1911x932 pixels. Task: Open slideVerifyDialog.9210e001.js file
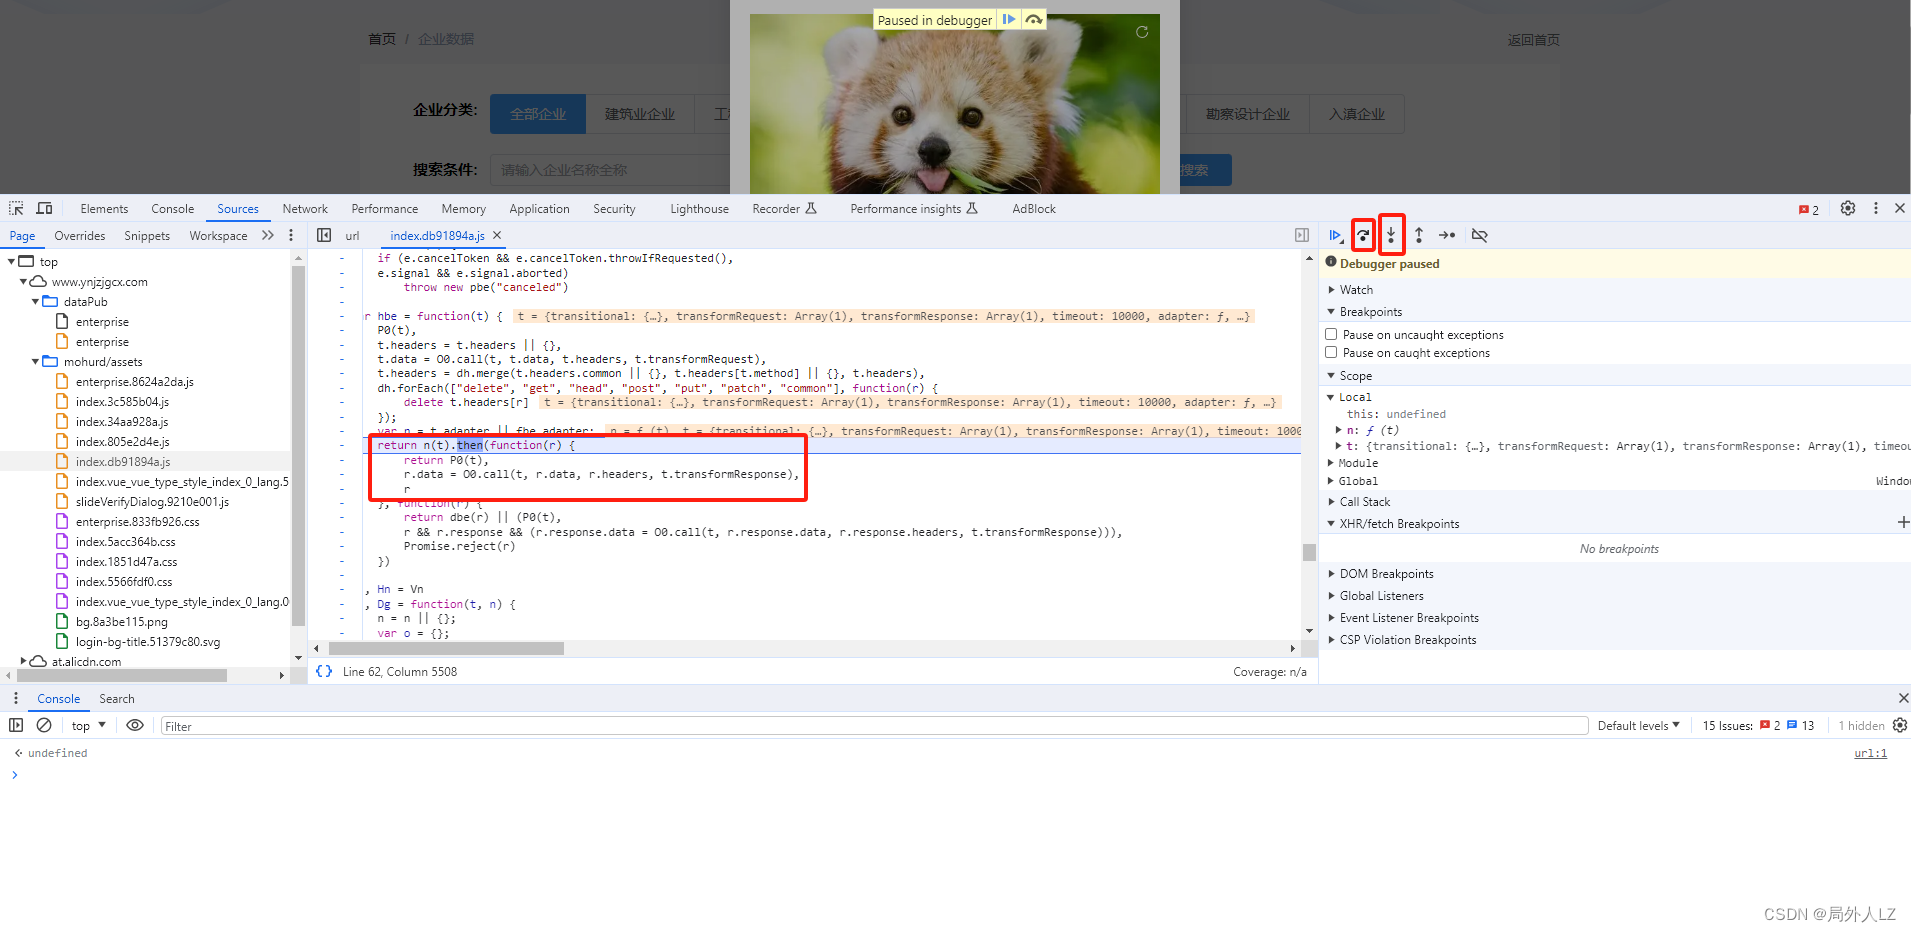click(x=152, y=501)
